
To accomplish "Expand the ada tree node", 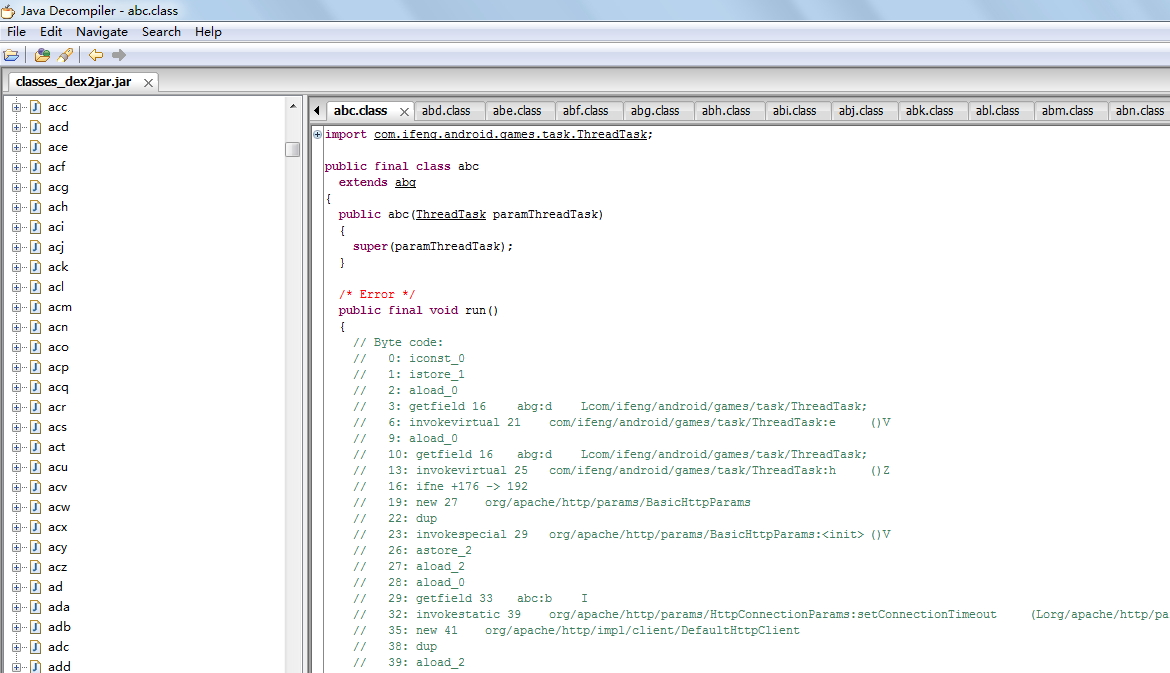I will tap(17, 607).
